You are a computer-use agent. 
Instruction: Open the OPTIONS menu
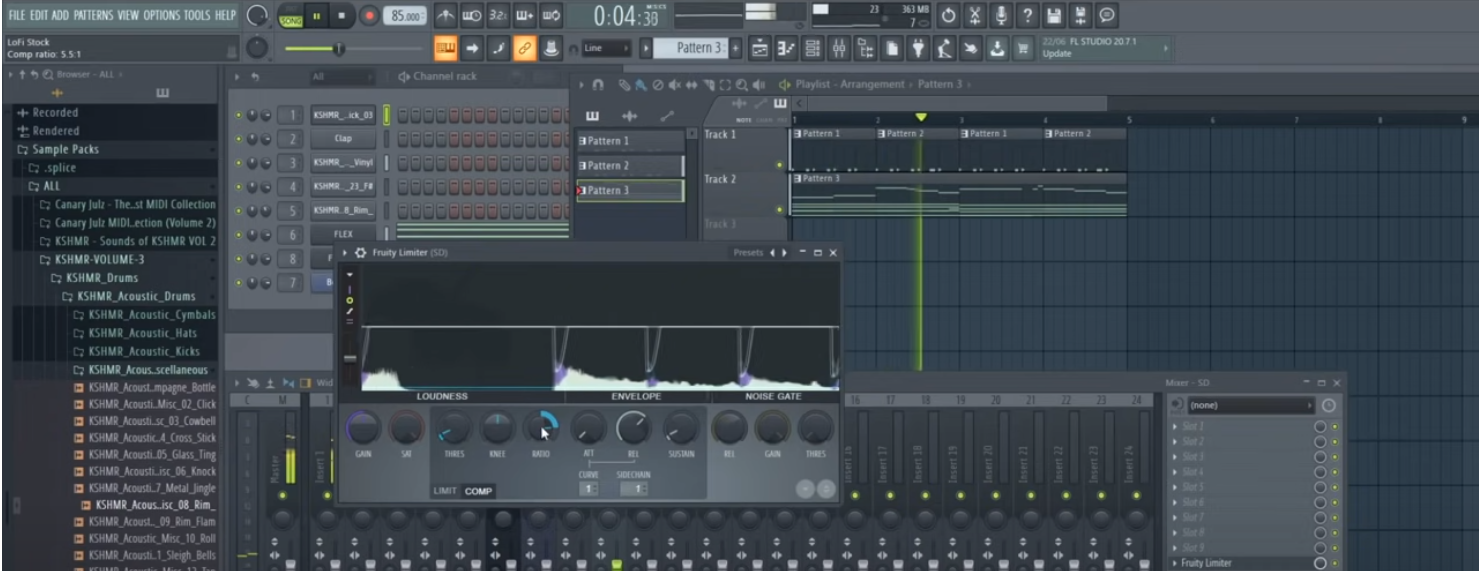(161, 15)
